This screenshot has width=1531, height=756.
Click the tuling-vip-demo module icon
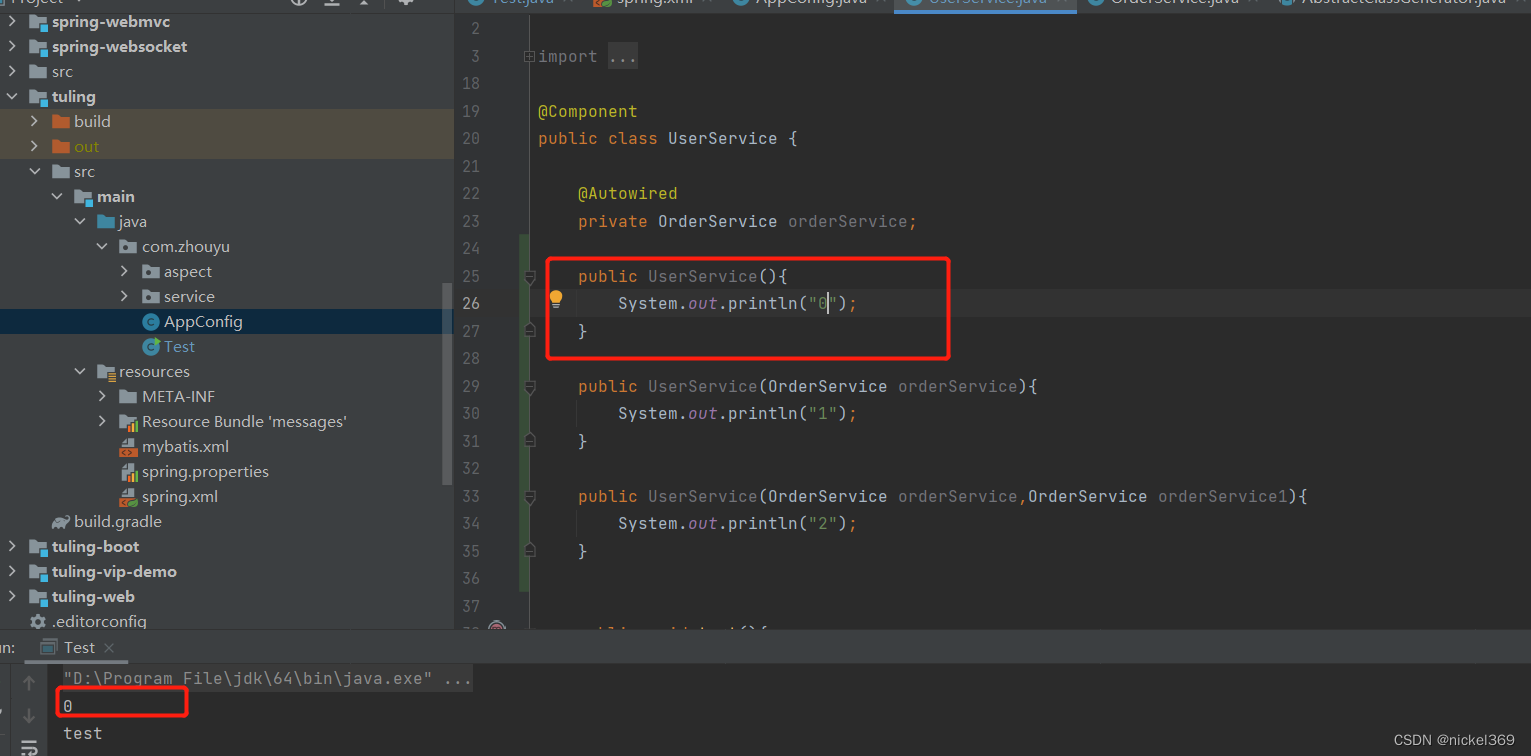click(x=38, y=572)
